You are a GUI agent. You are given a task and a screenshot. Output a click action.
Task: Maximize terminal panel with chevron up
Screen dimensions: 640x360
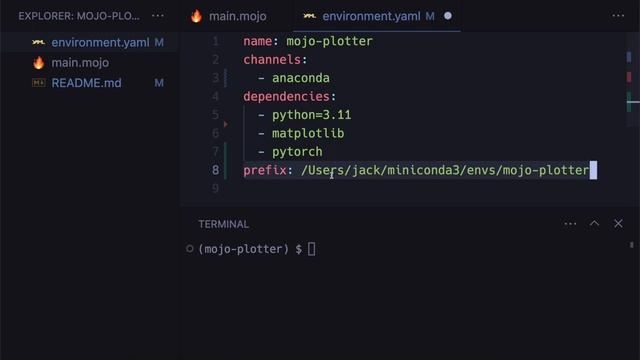(594, 223)
